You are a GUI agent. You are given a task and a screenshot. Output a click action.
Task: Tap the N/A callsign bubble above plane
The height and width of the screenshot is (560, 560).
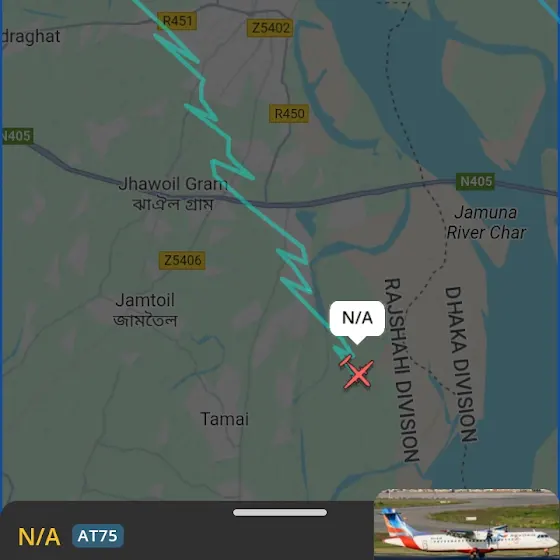tap(357, 318)
